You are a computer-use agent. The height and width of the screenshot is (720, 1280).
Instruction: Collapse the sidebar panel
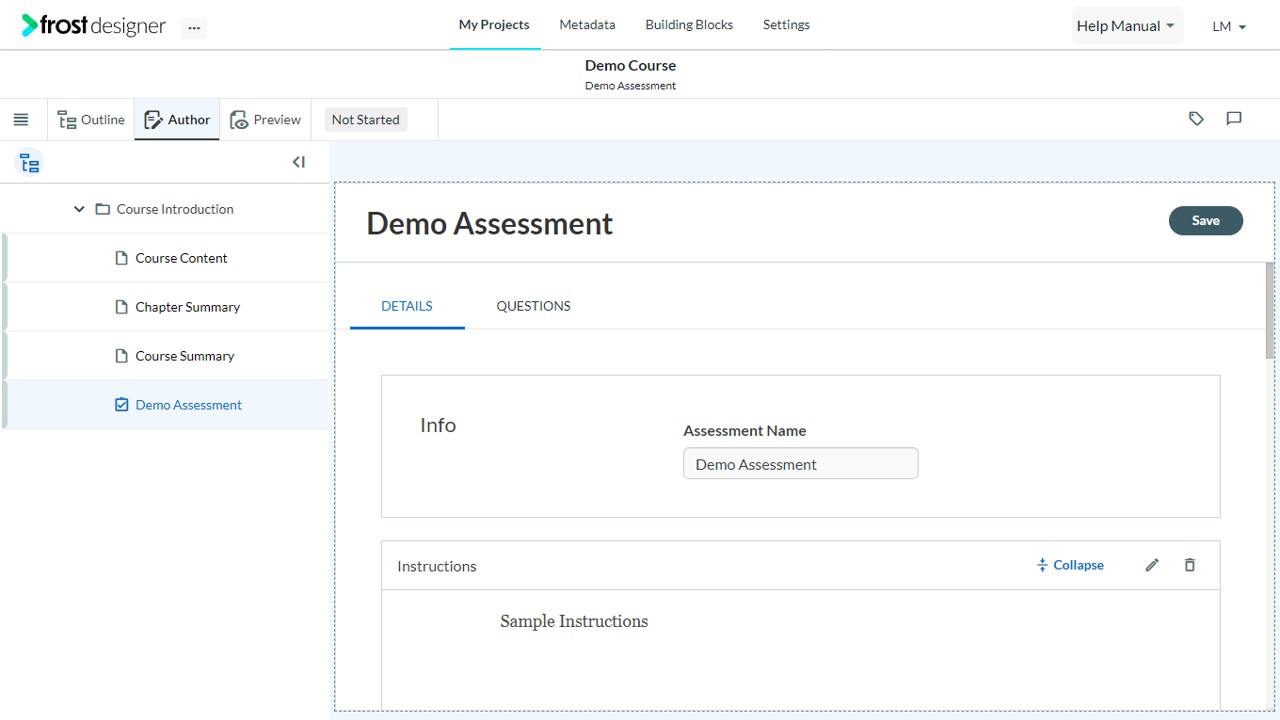(298, 162)
